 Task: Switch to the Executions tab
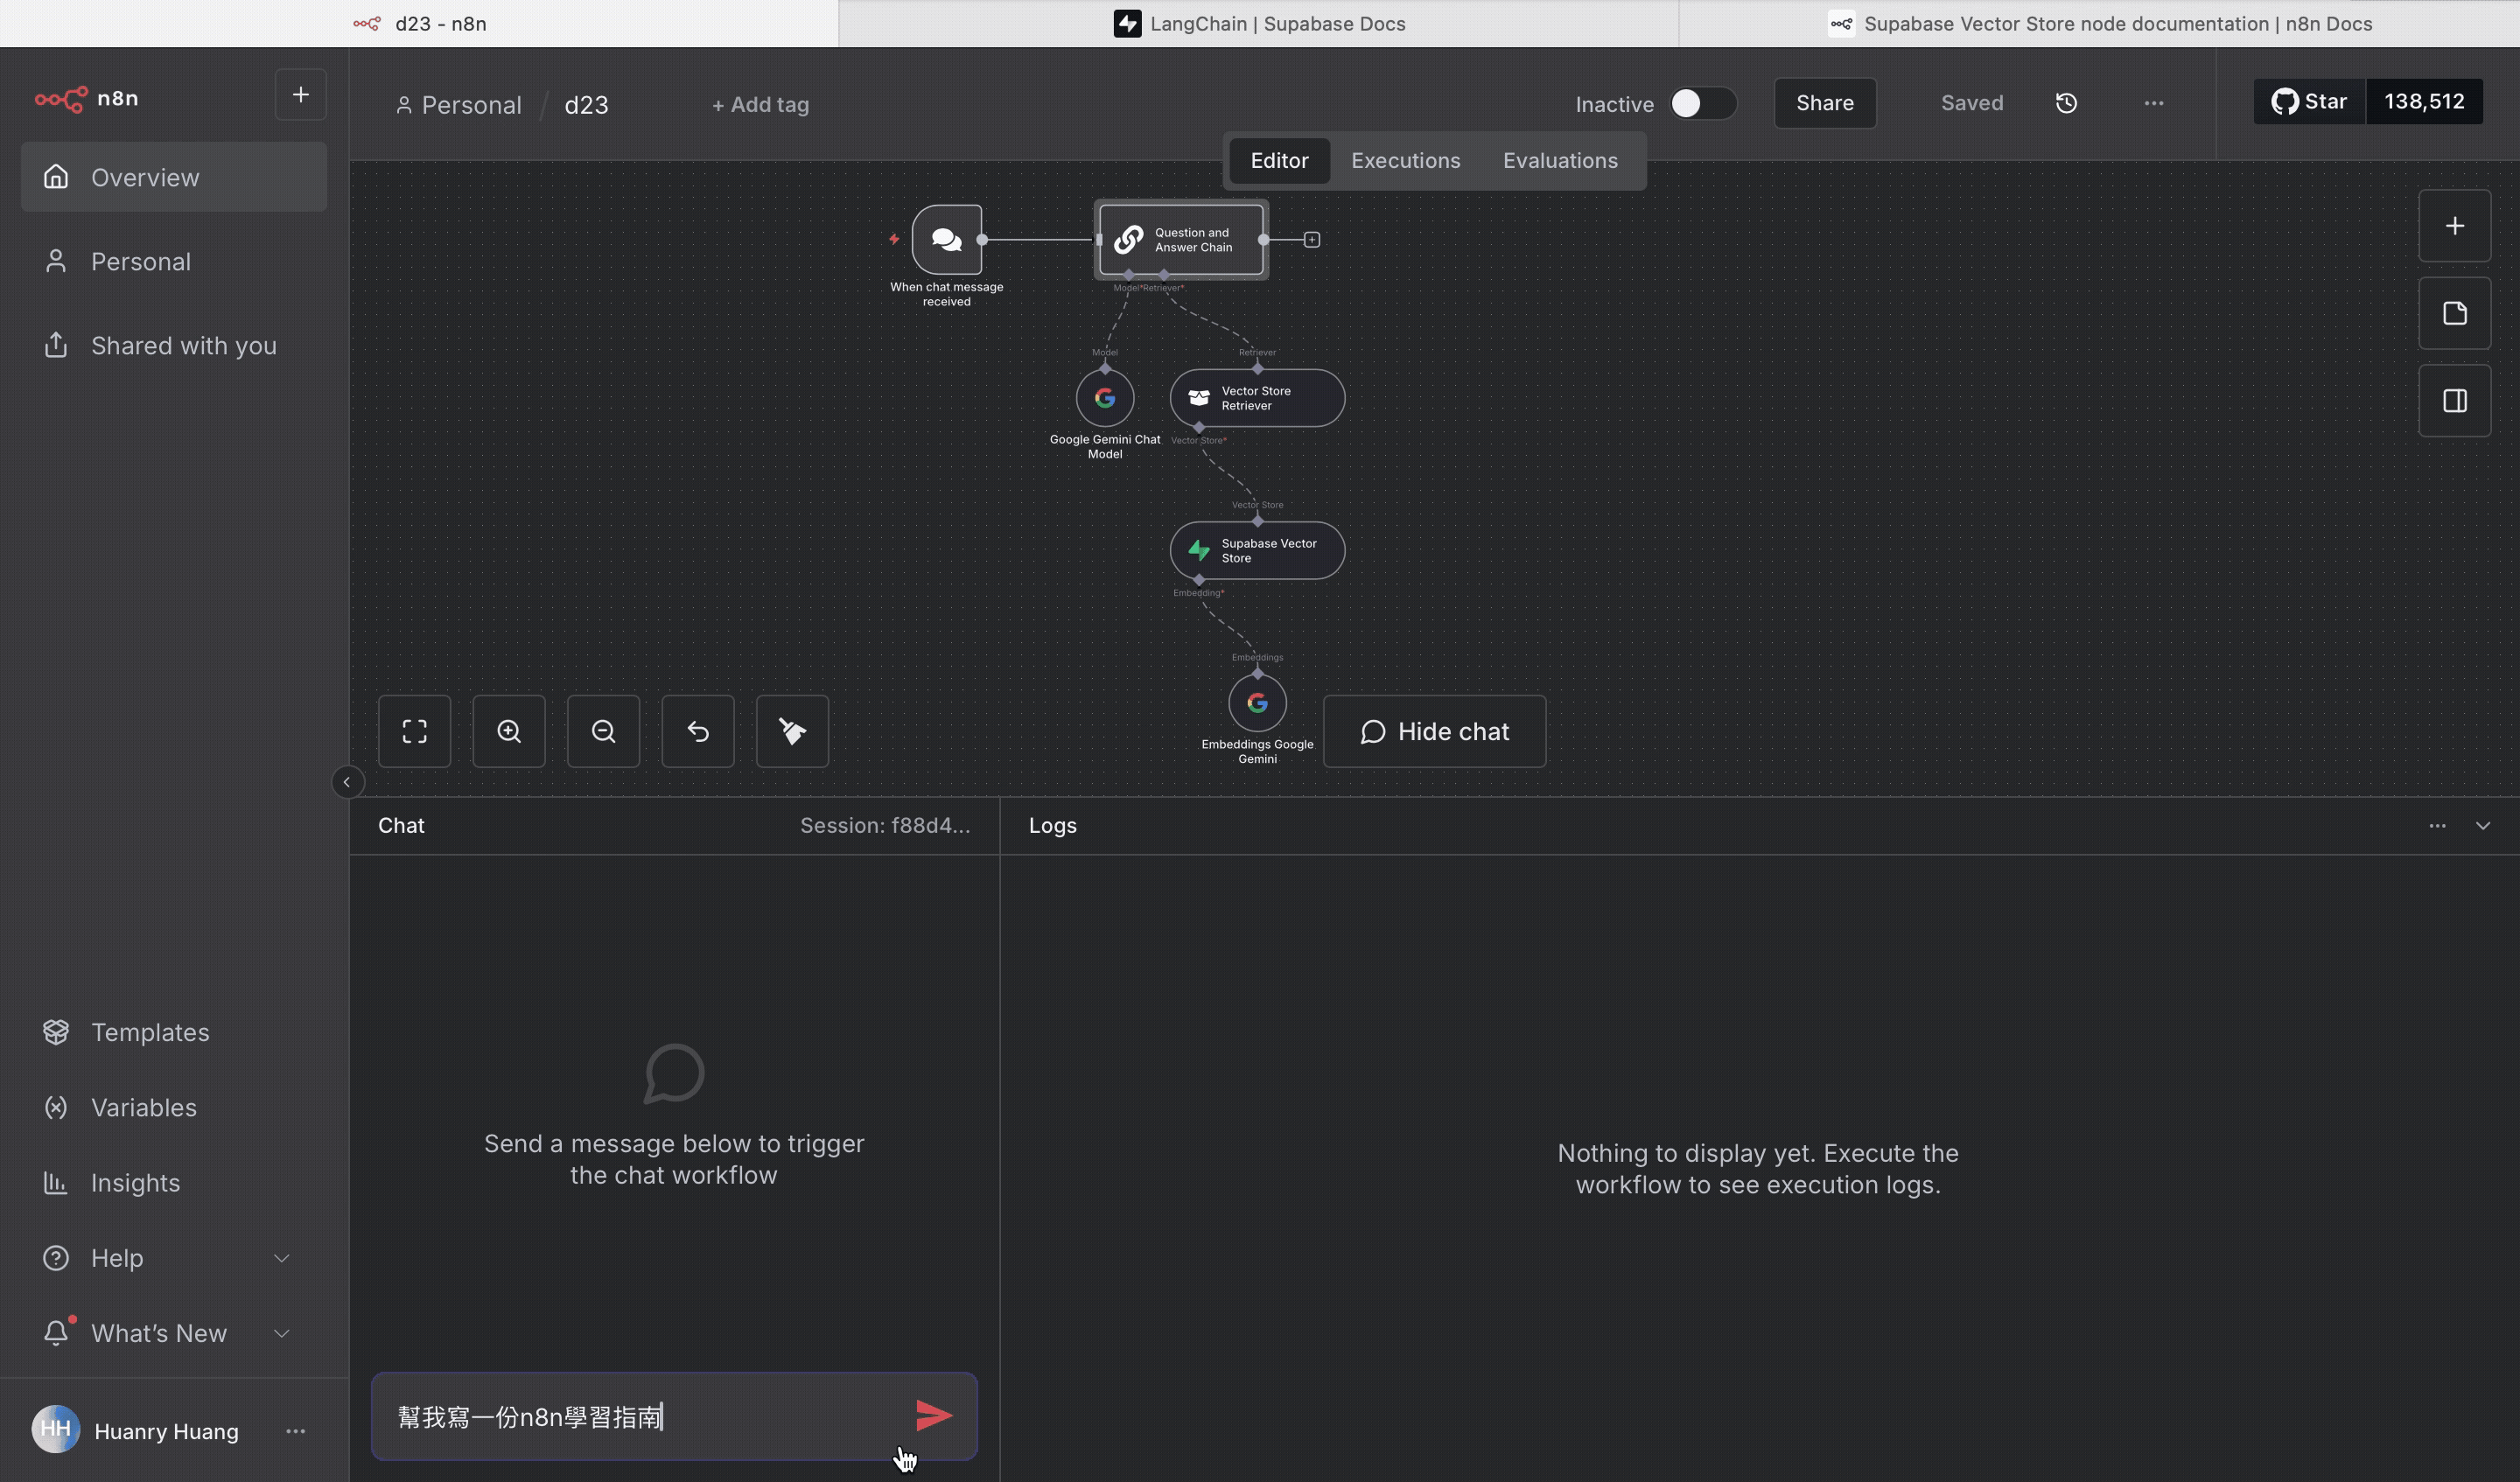tap(1405, 160)
